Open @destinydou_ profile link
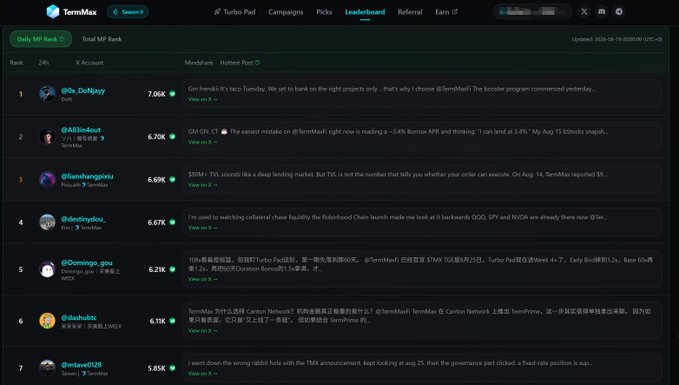 click(x=83, y=219)
